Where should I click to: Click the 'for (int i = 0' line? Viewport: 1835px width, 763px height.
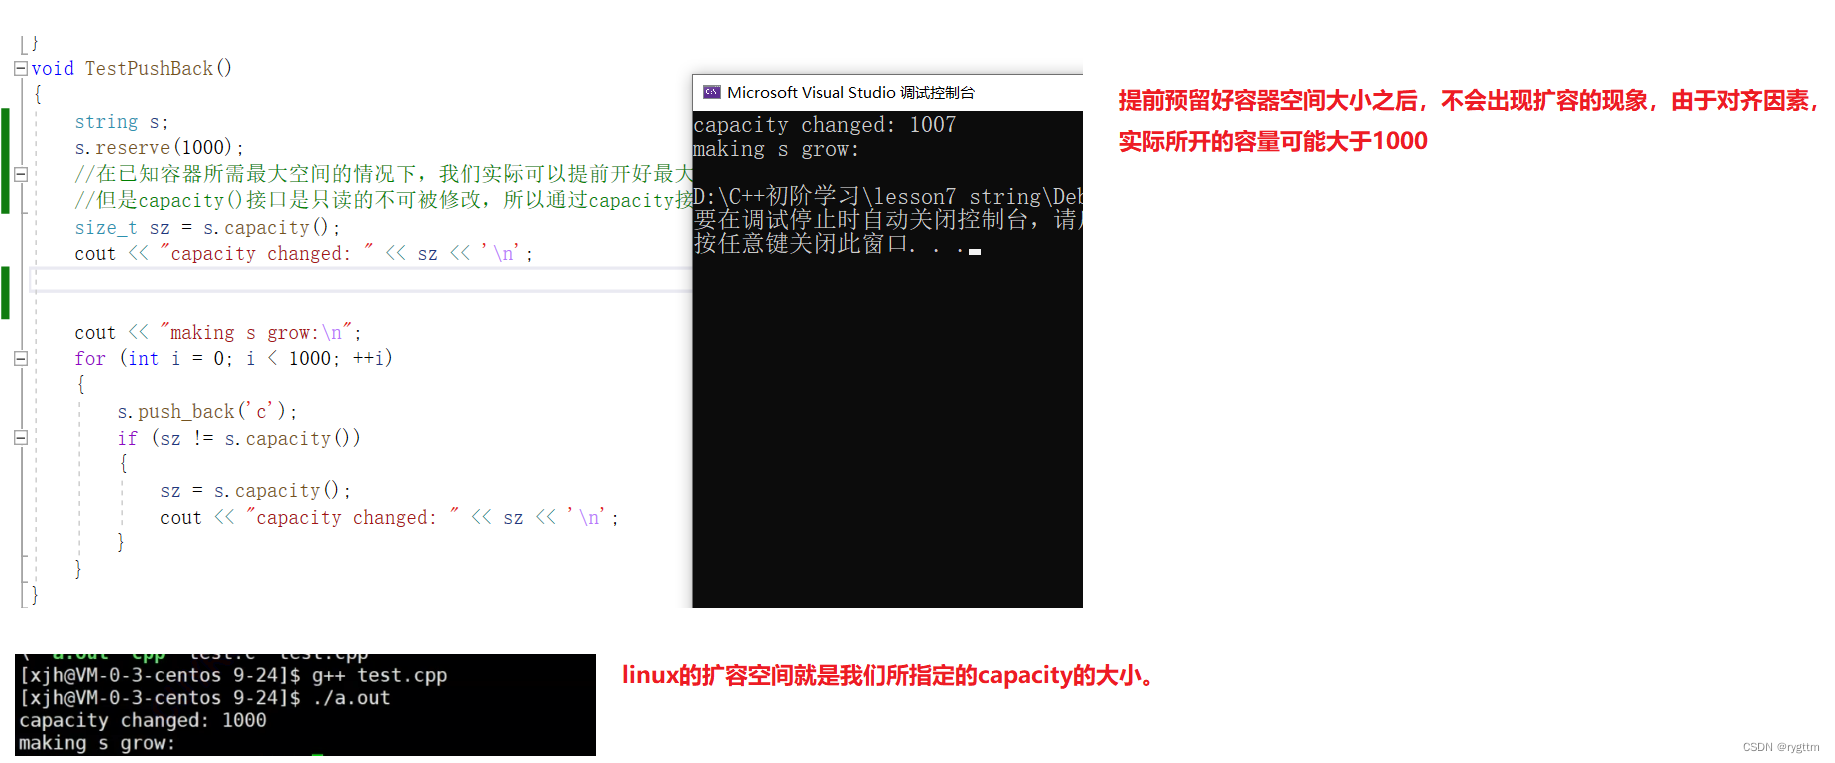pyautogui.click(x=233, y=358)
